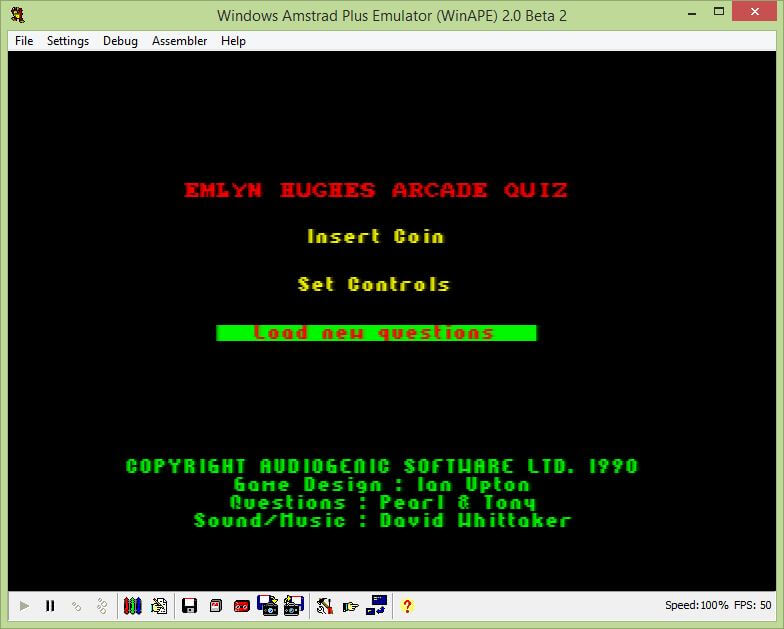
Task: Click the second camera snapshot icon
Action: (x=293, y=605)
